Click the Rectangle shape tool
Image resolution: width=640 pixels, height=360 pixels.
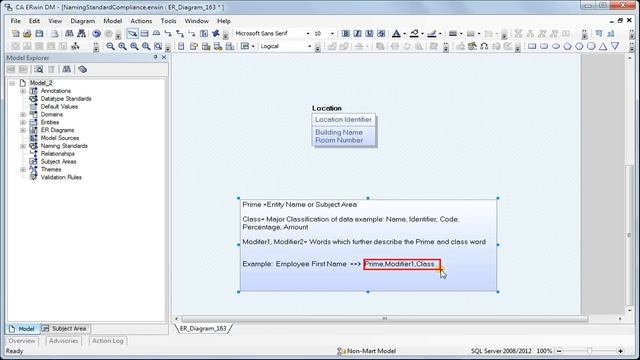pyautogui.click(x=532, y=46)
